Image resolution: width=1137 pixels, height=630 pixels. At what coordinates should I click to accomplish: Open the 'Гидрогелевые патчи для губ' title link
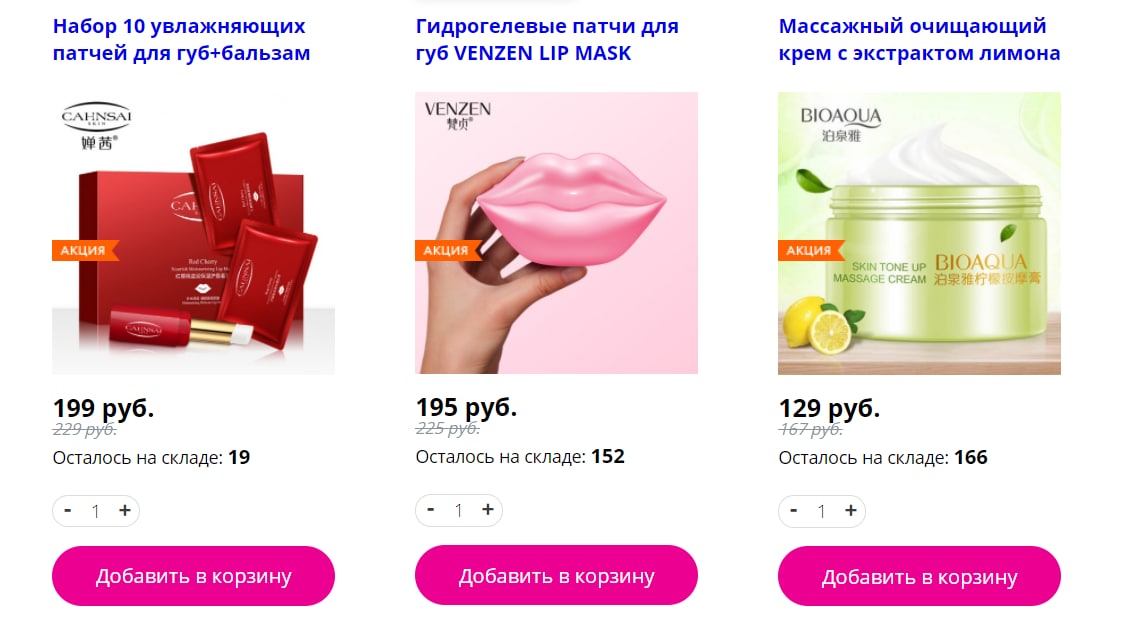click(x=547, y=39)
